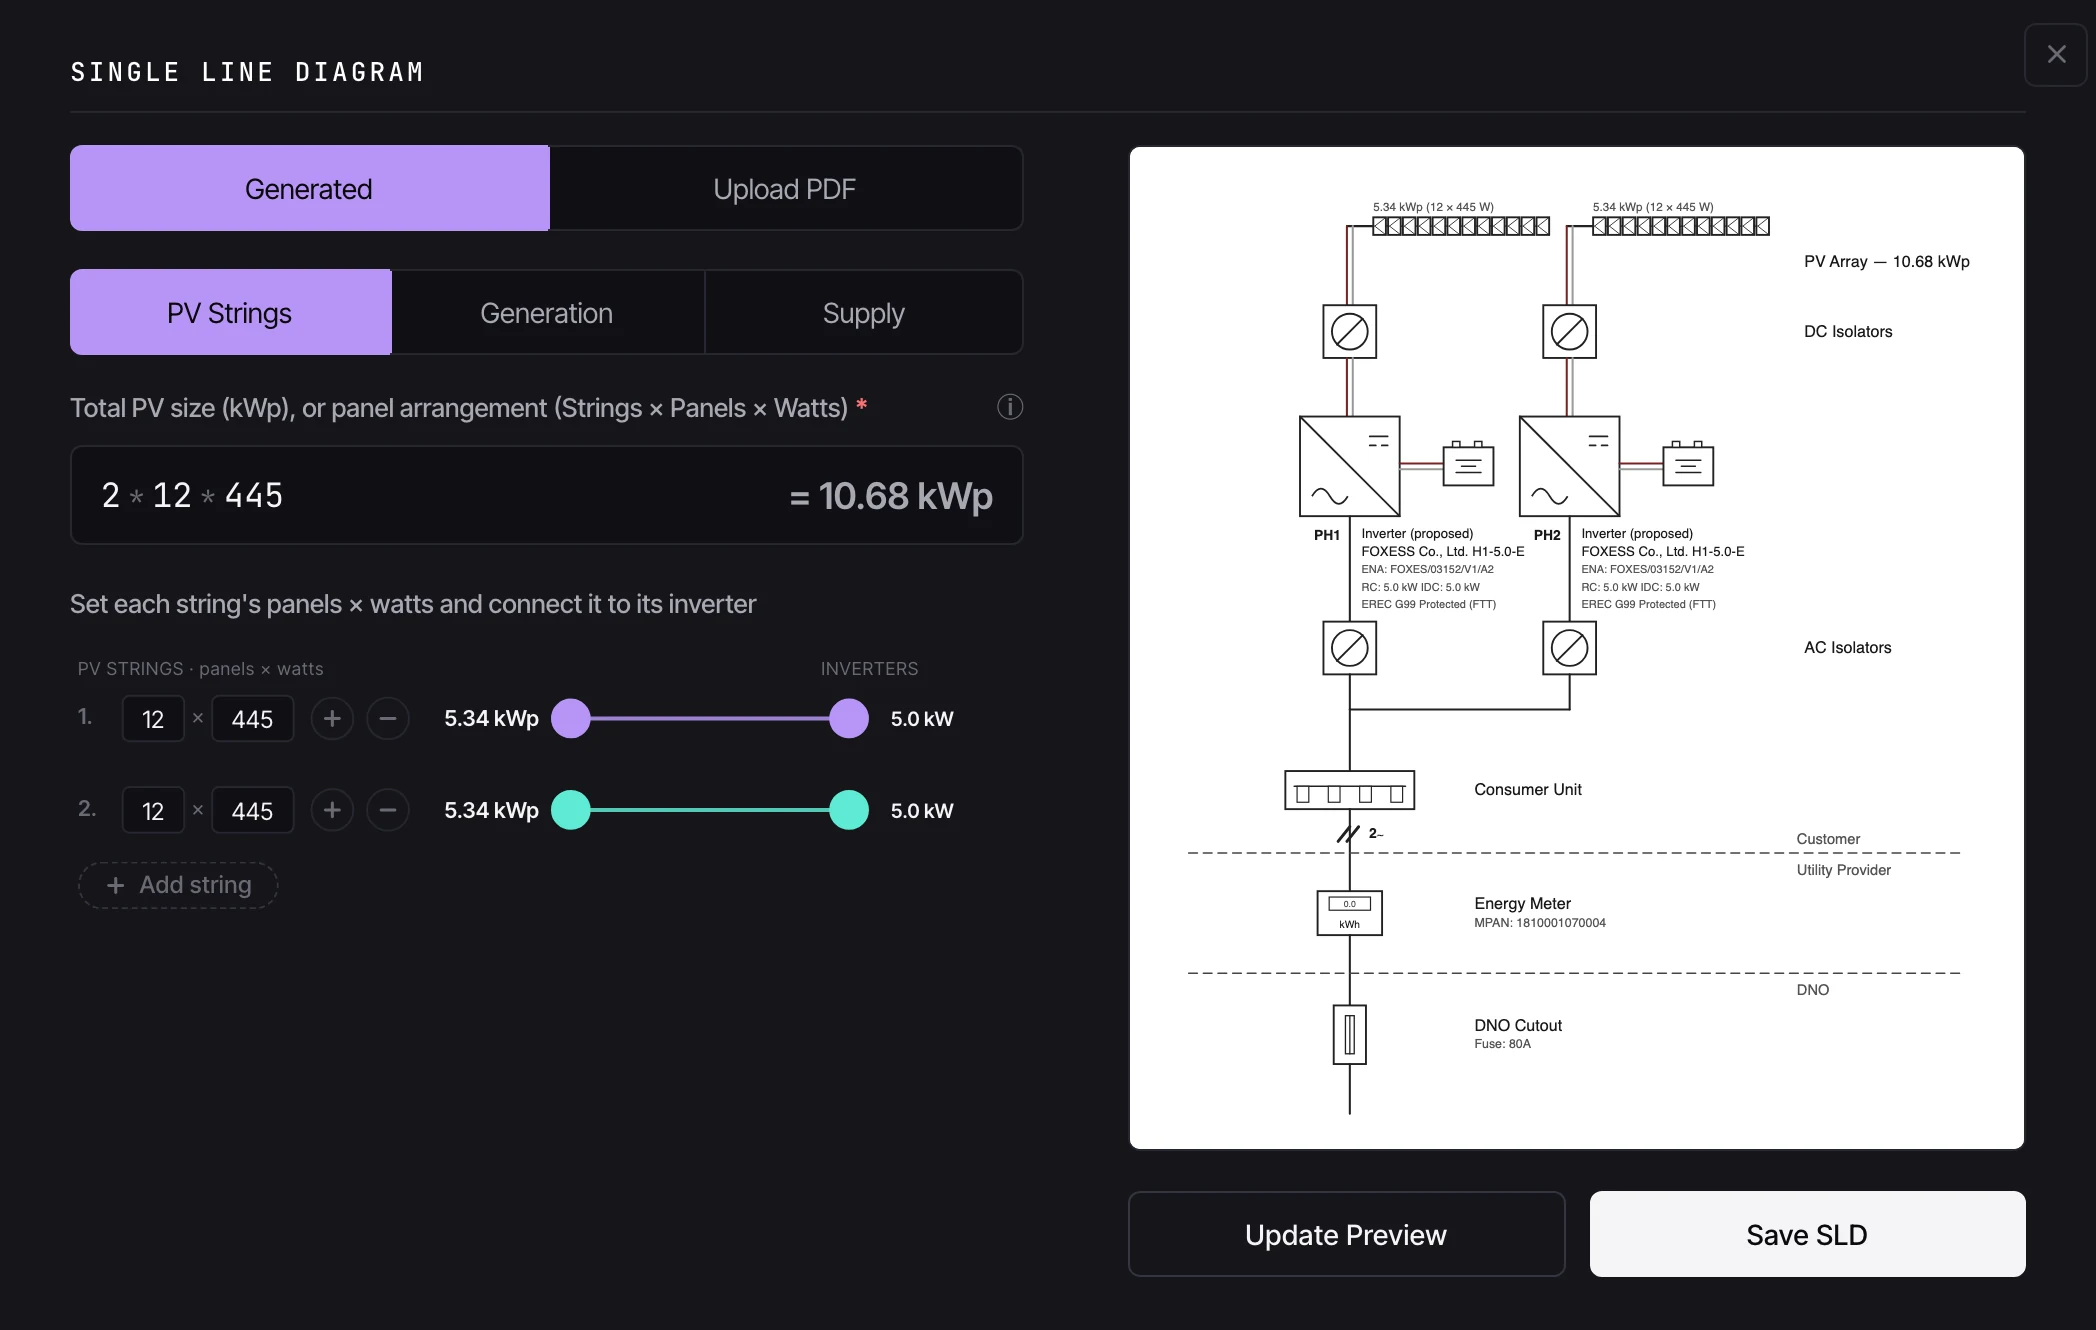This screenshot has width=2096, height=1330.
Task: Decrease string 1 with its minus icon
Action: pyautogui.click(x=388, y=718)
